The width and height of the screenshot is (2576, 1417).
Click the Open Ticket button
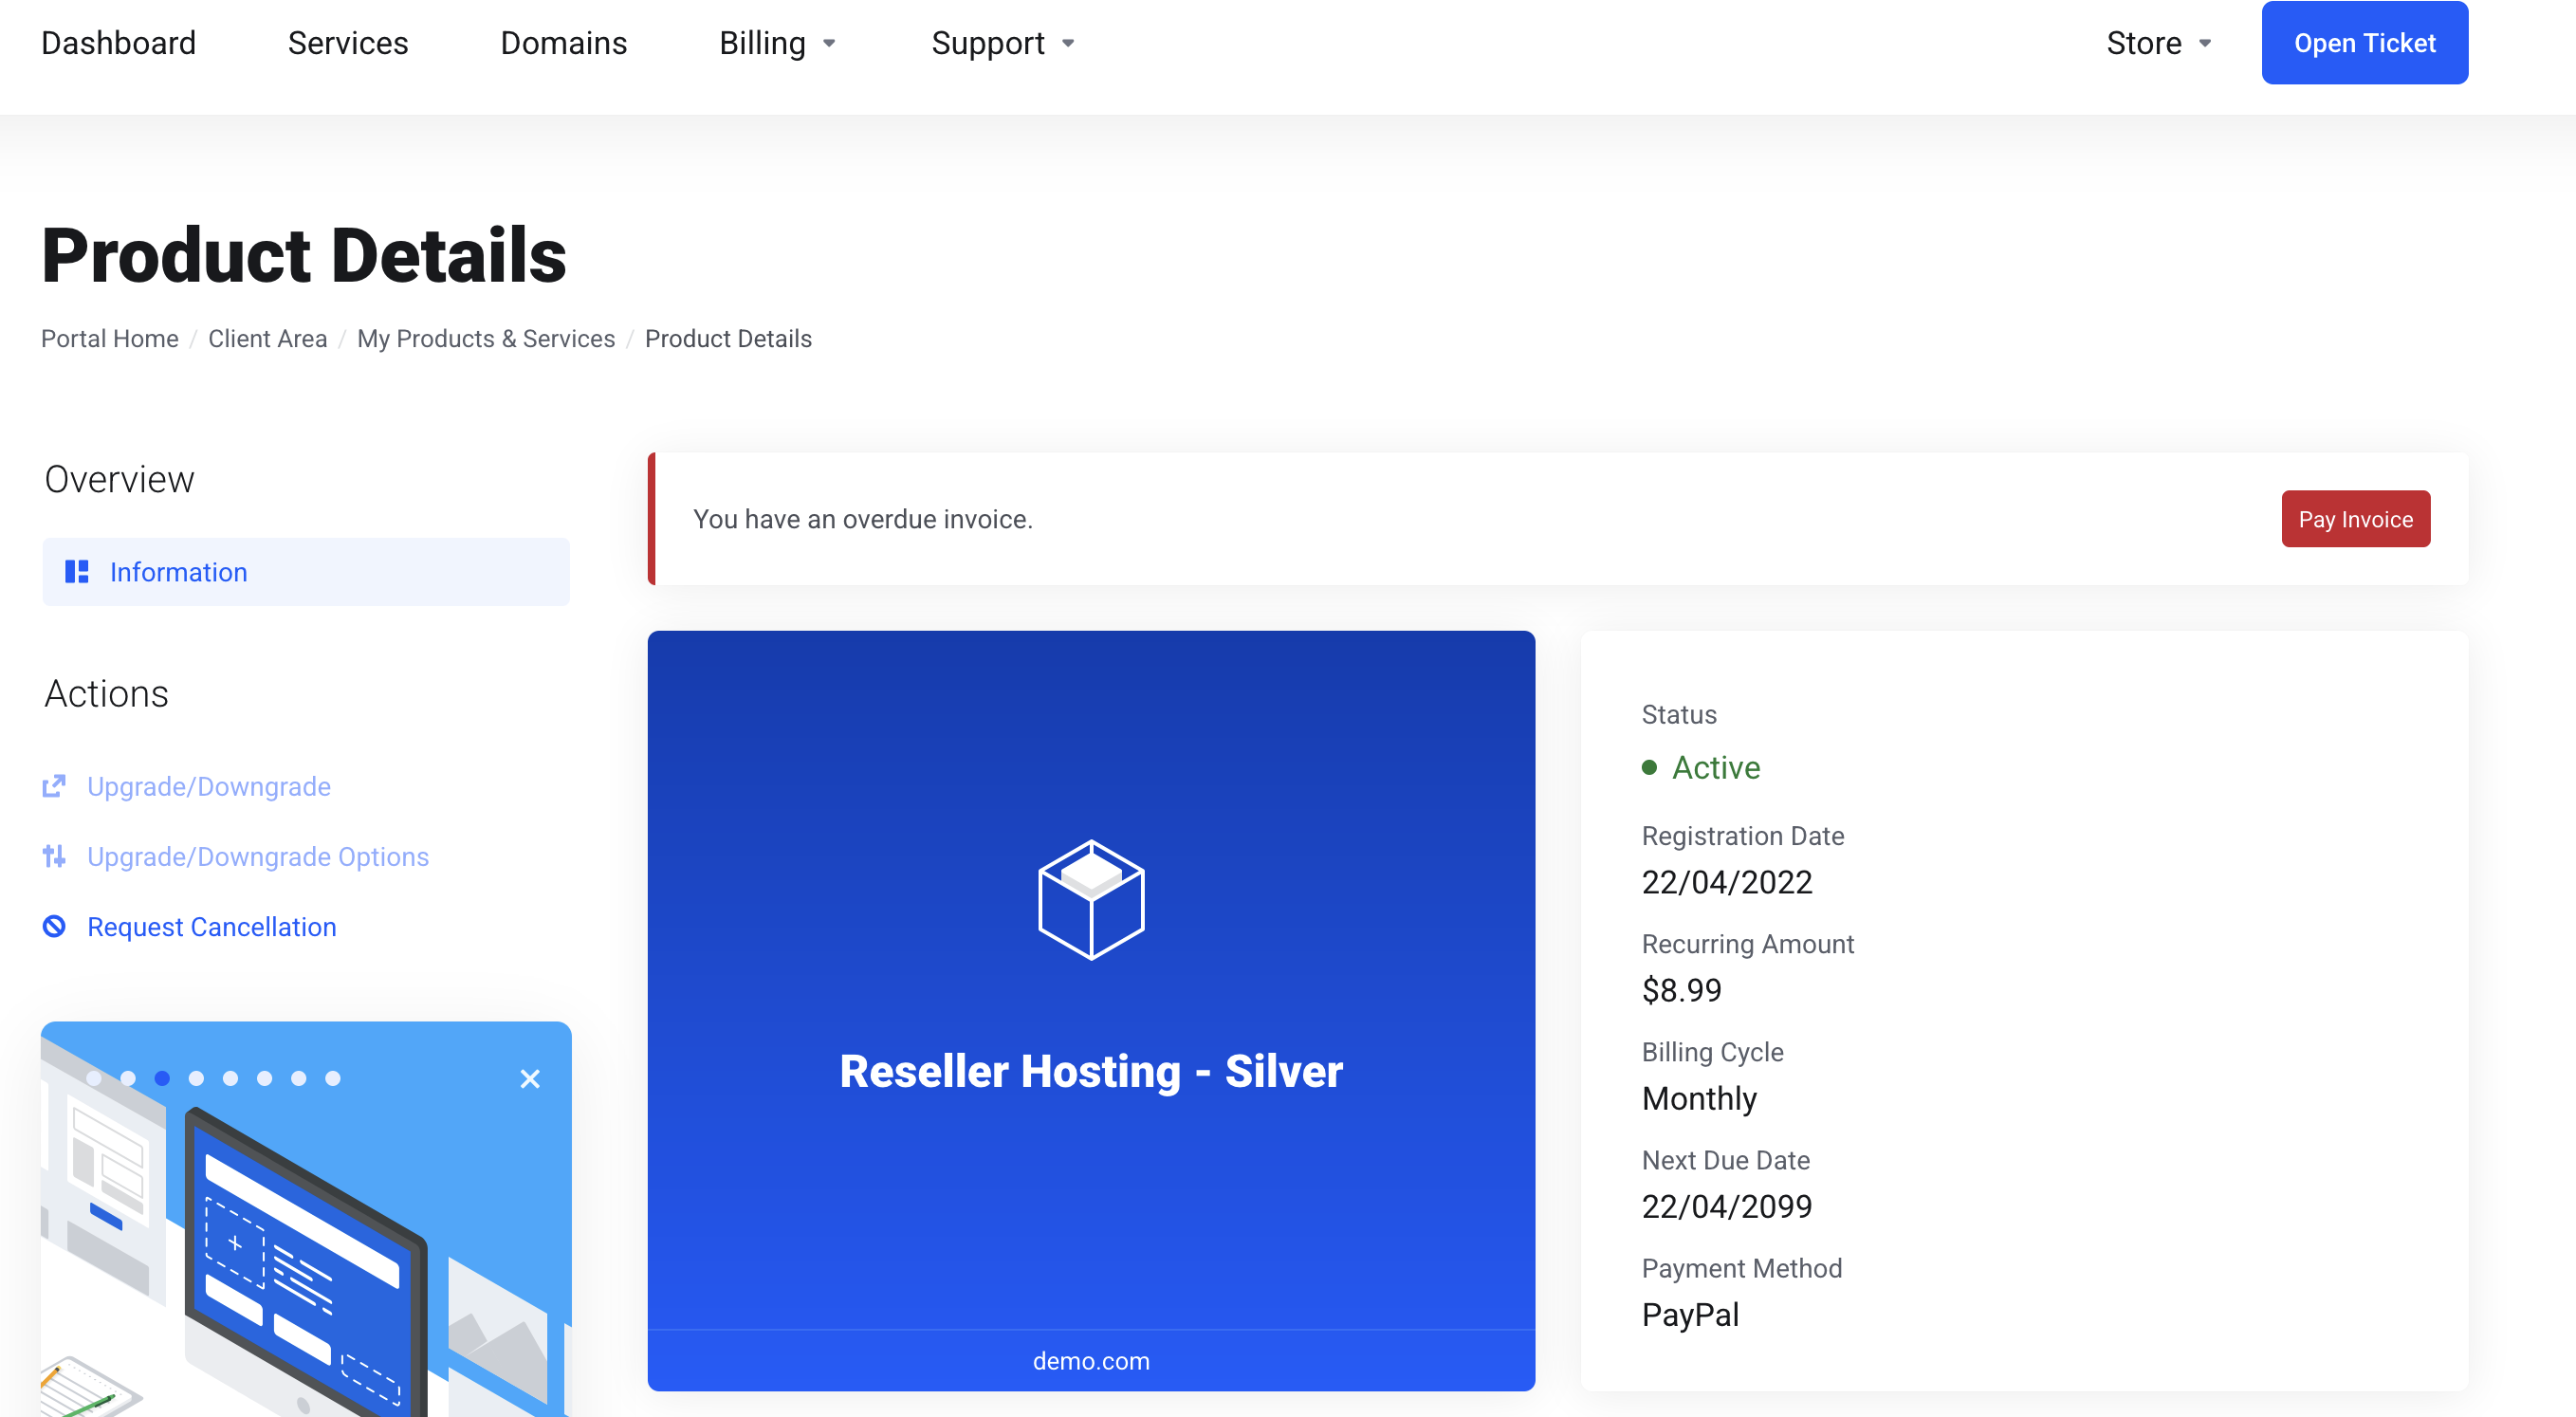pos(2363,43)
